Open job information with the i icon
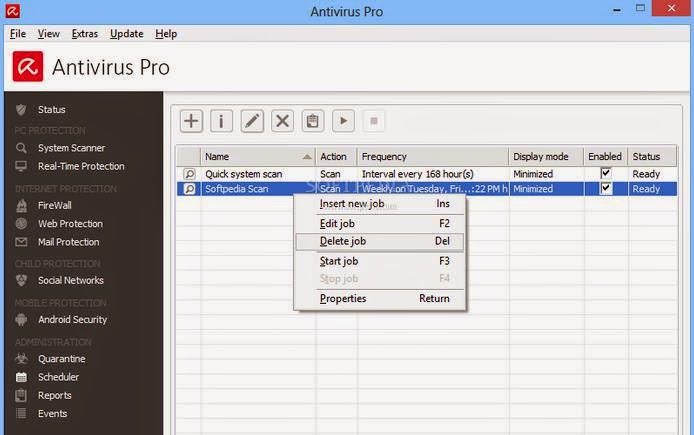This screenshot has height=435, width=694. point(221,121)
